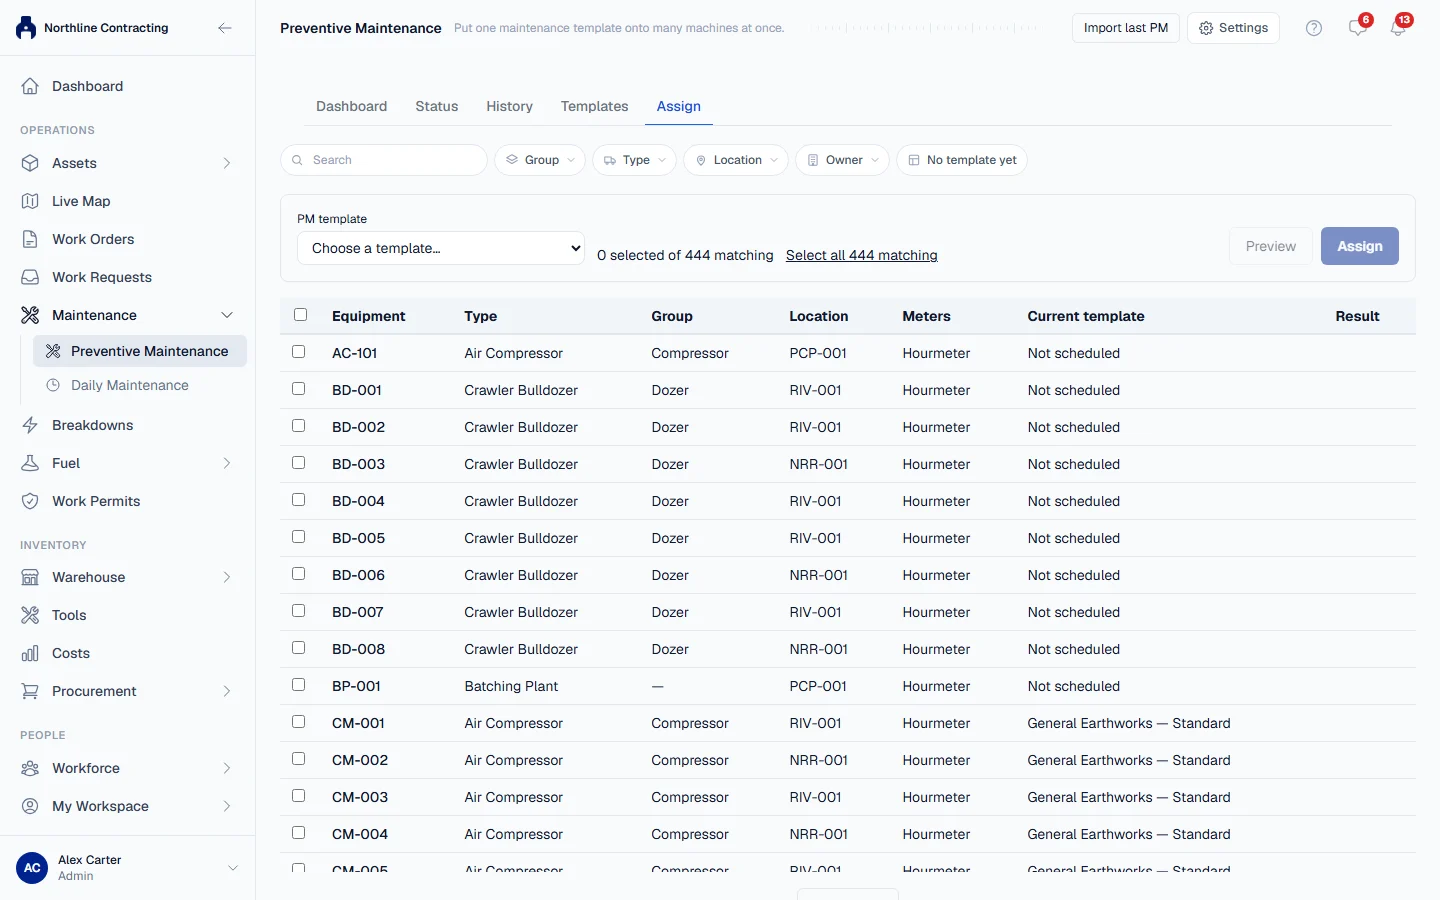Tick the checkbox for BP-001

click(298, 685)
